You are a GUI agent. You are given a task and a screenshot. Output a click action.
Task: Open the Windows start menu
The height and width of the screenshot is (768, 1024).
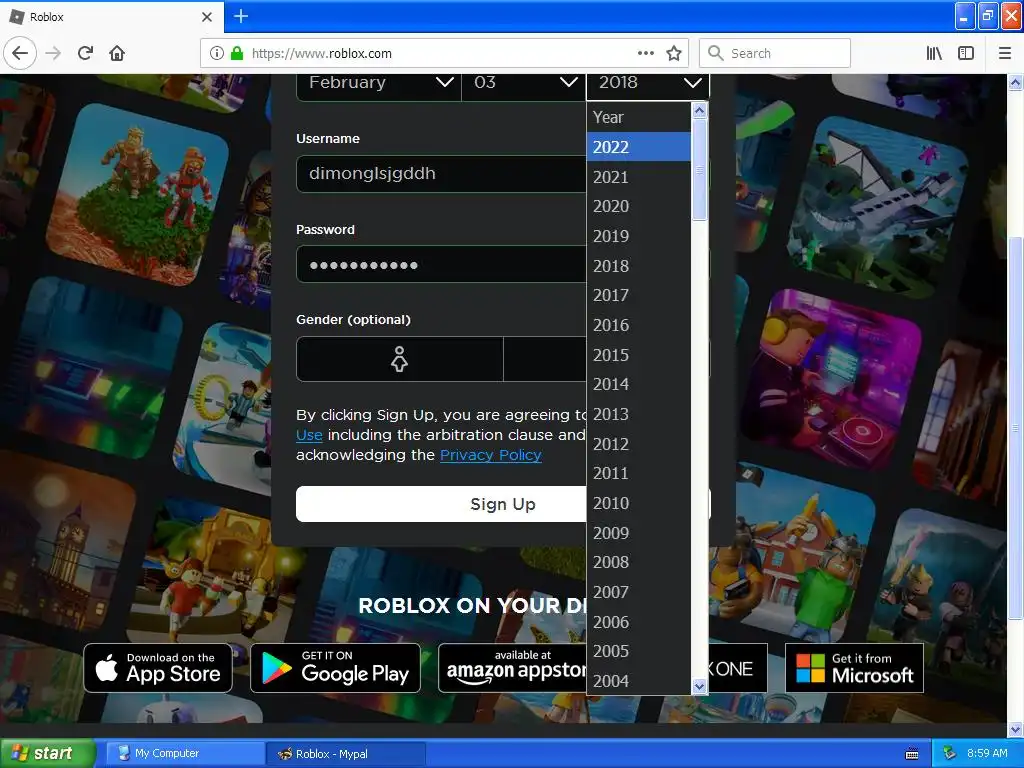[x=48, y=754]
